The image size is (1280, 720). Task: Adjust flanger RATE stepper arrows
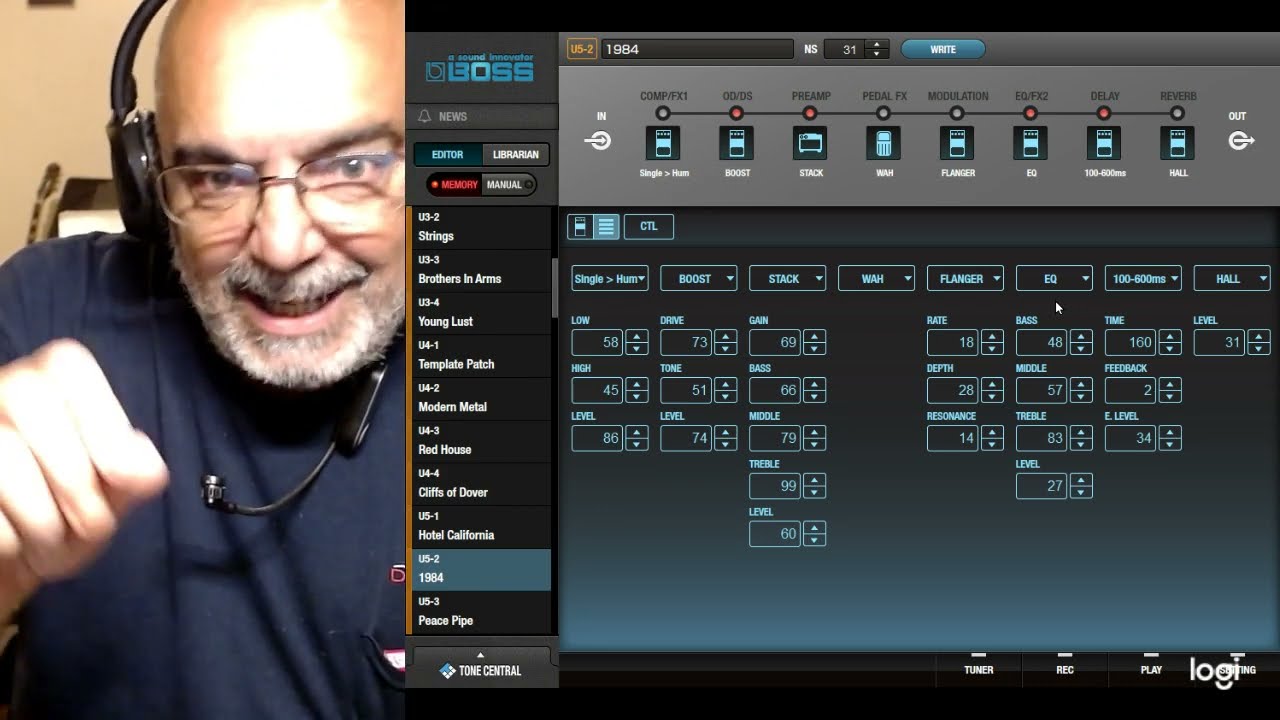click(992, 343)
